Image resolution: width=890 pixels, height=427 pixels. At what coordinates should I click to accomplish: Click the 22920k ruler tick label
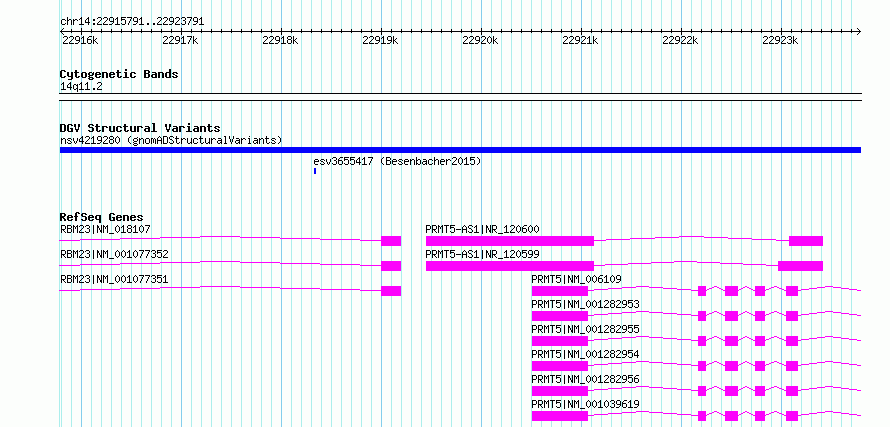pos(480,40)
